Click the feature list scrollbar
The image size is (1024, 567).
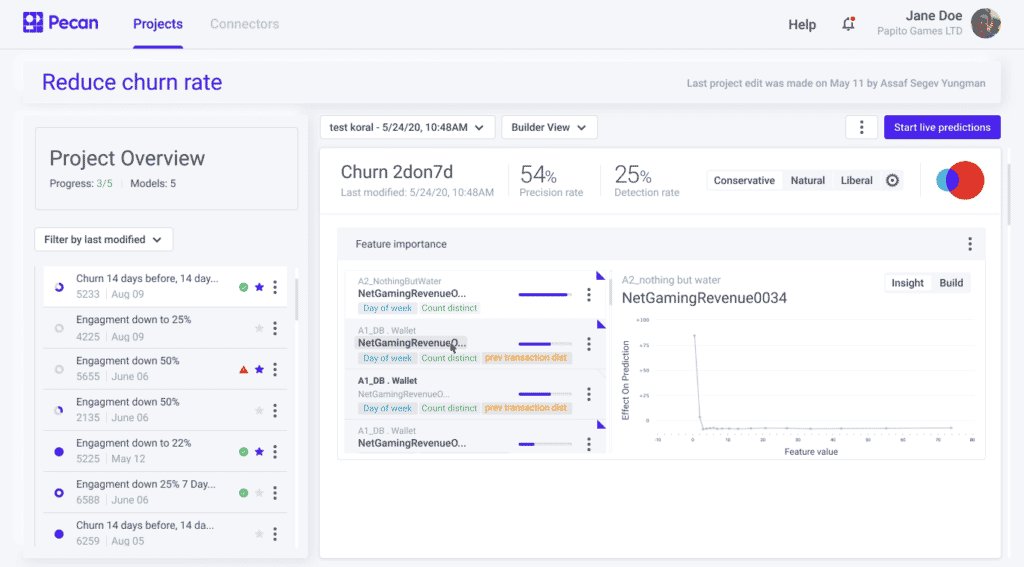pyautogui.click(x=611, y=291)
